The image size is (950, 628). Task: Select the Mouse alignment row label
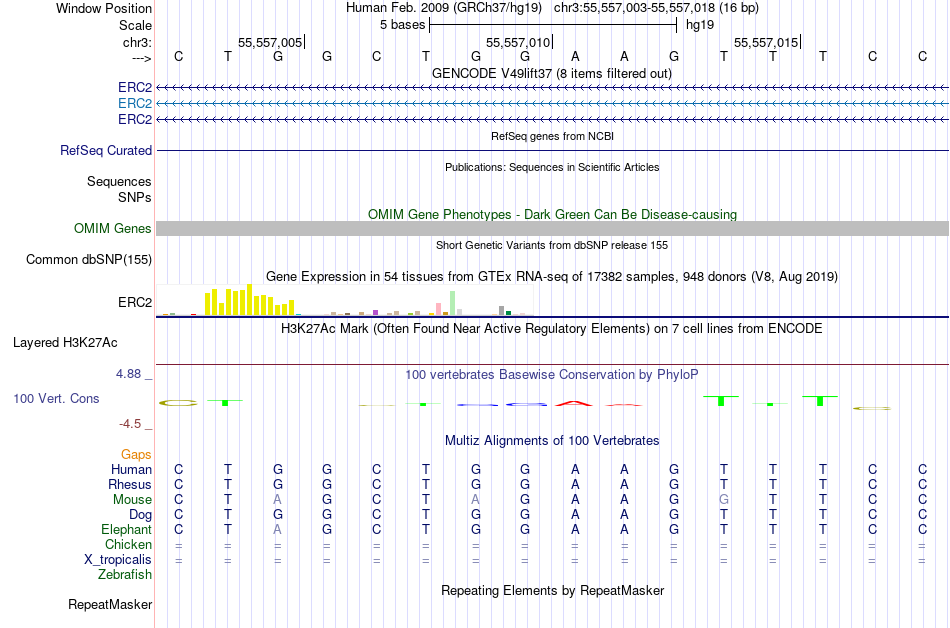click(x=132, y=500)
